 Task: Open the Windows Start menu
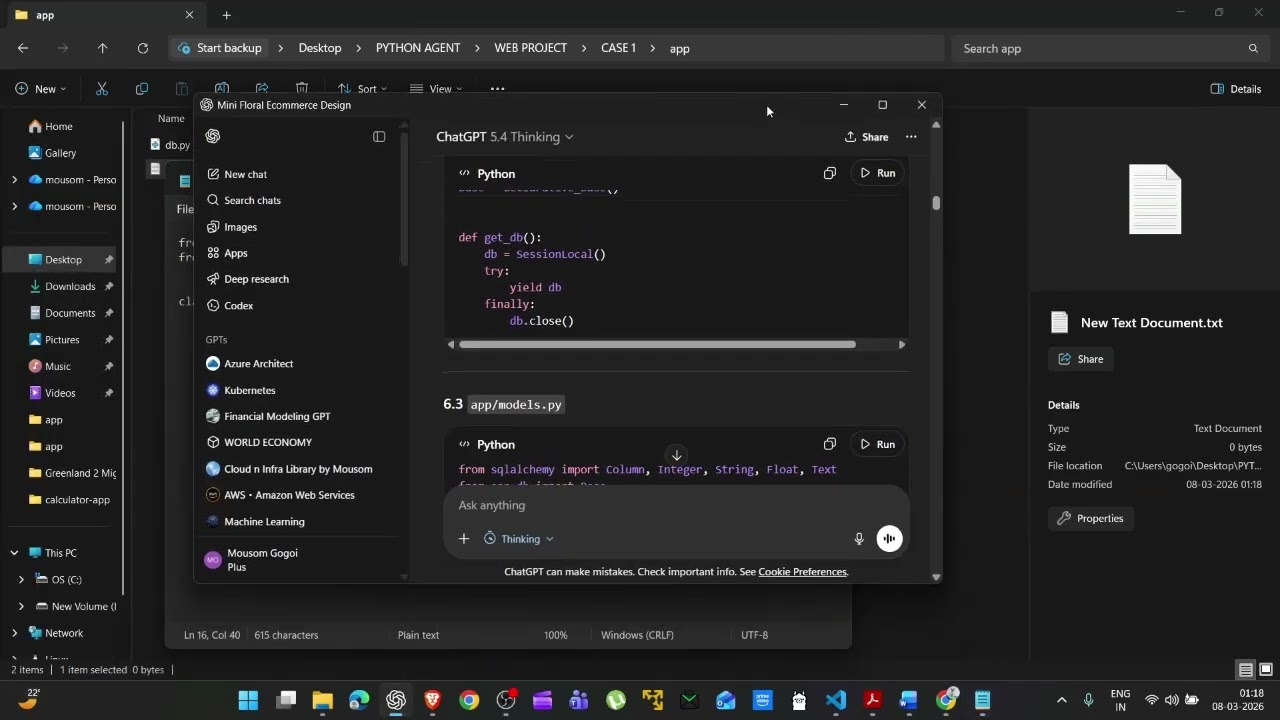[248, 700]
